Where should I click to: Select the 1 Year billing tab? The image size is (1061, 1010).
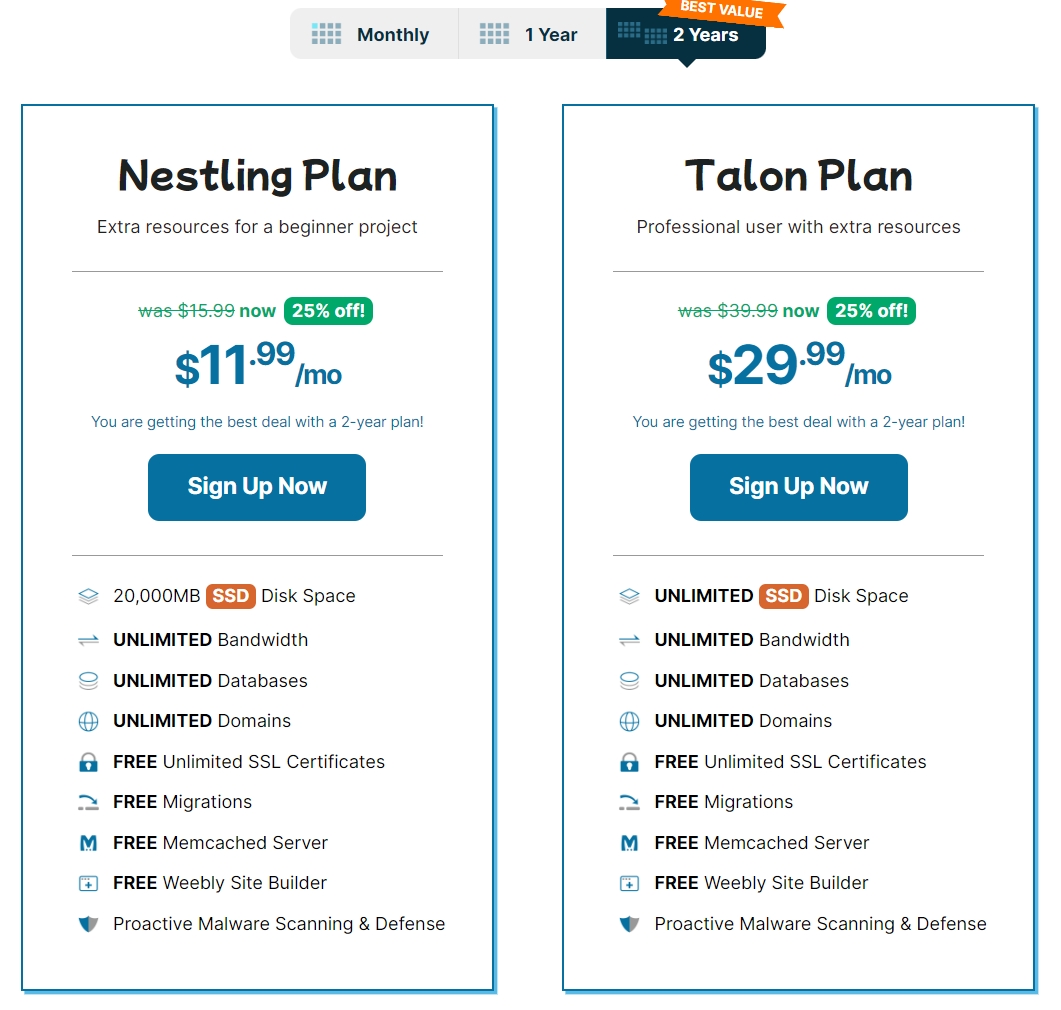[x=532, y=35]
